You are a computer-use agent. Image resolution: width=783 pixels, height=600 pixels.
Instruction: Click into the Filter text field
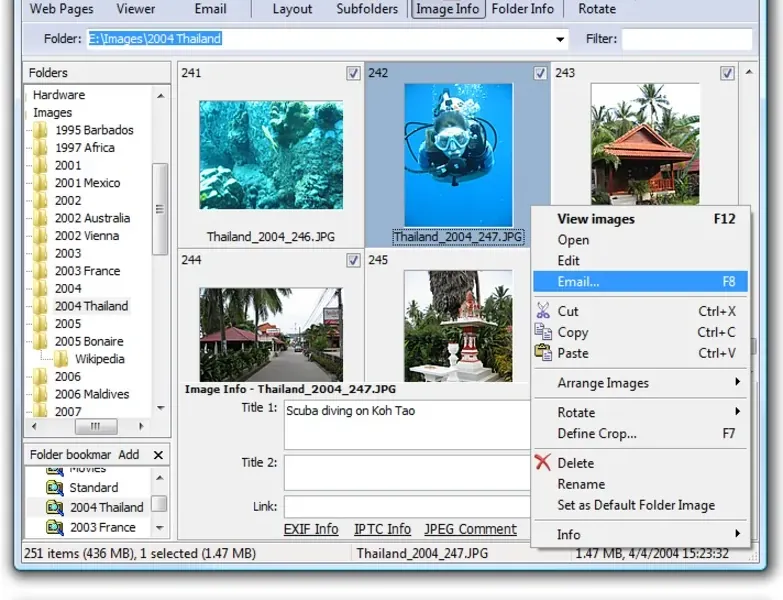pyautogui.click(x=686, y=40)
